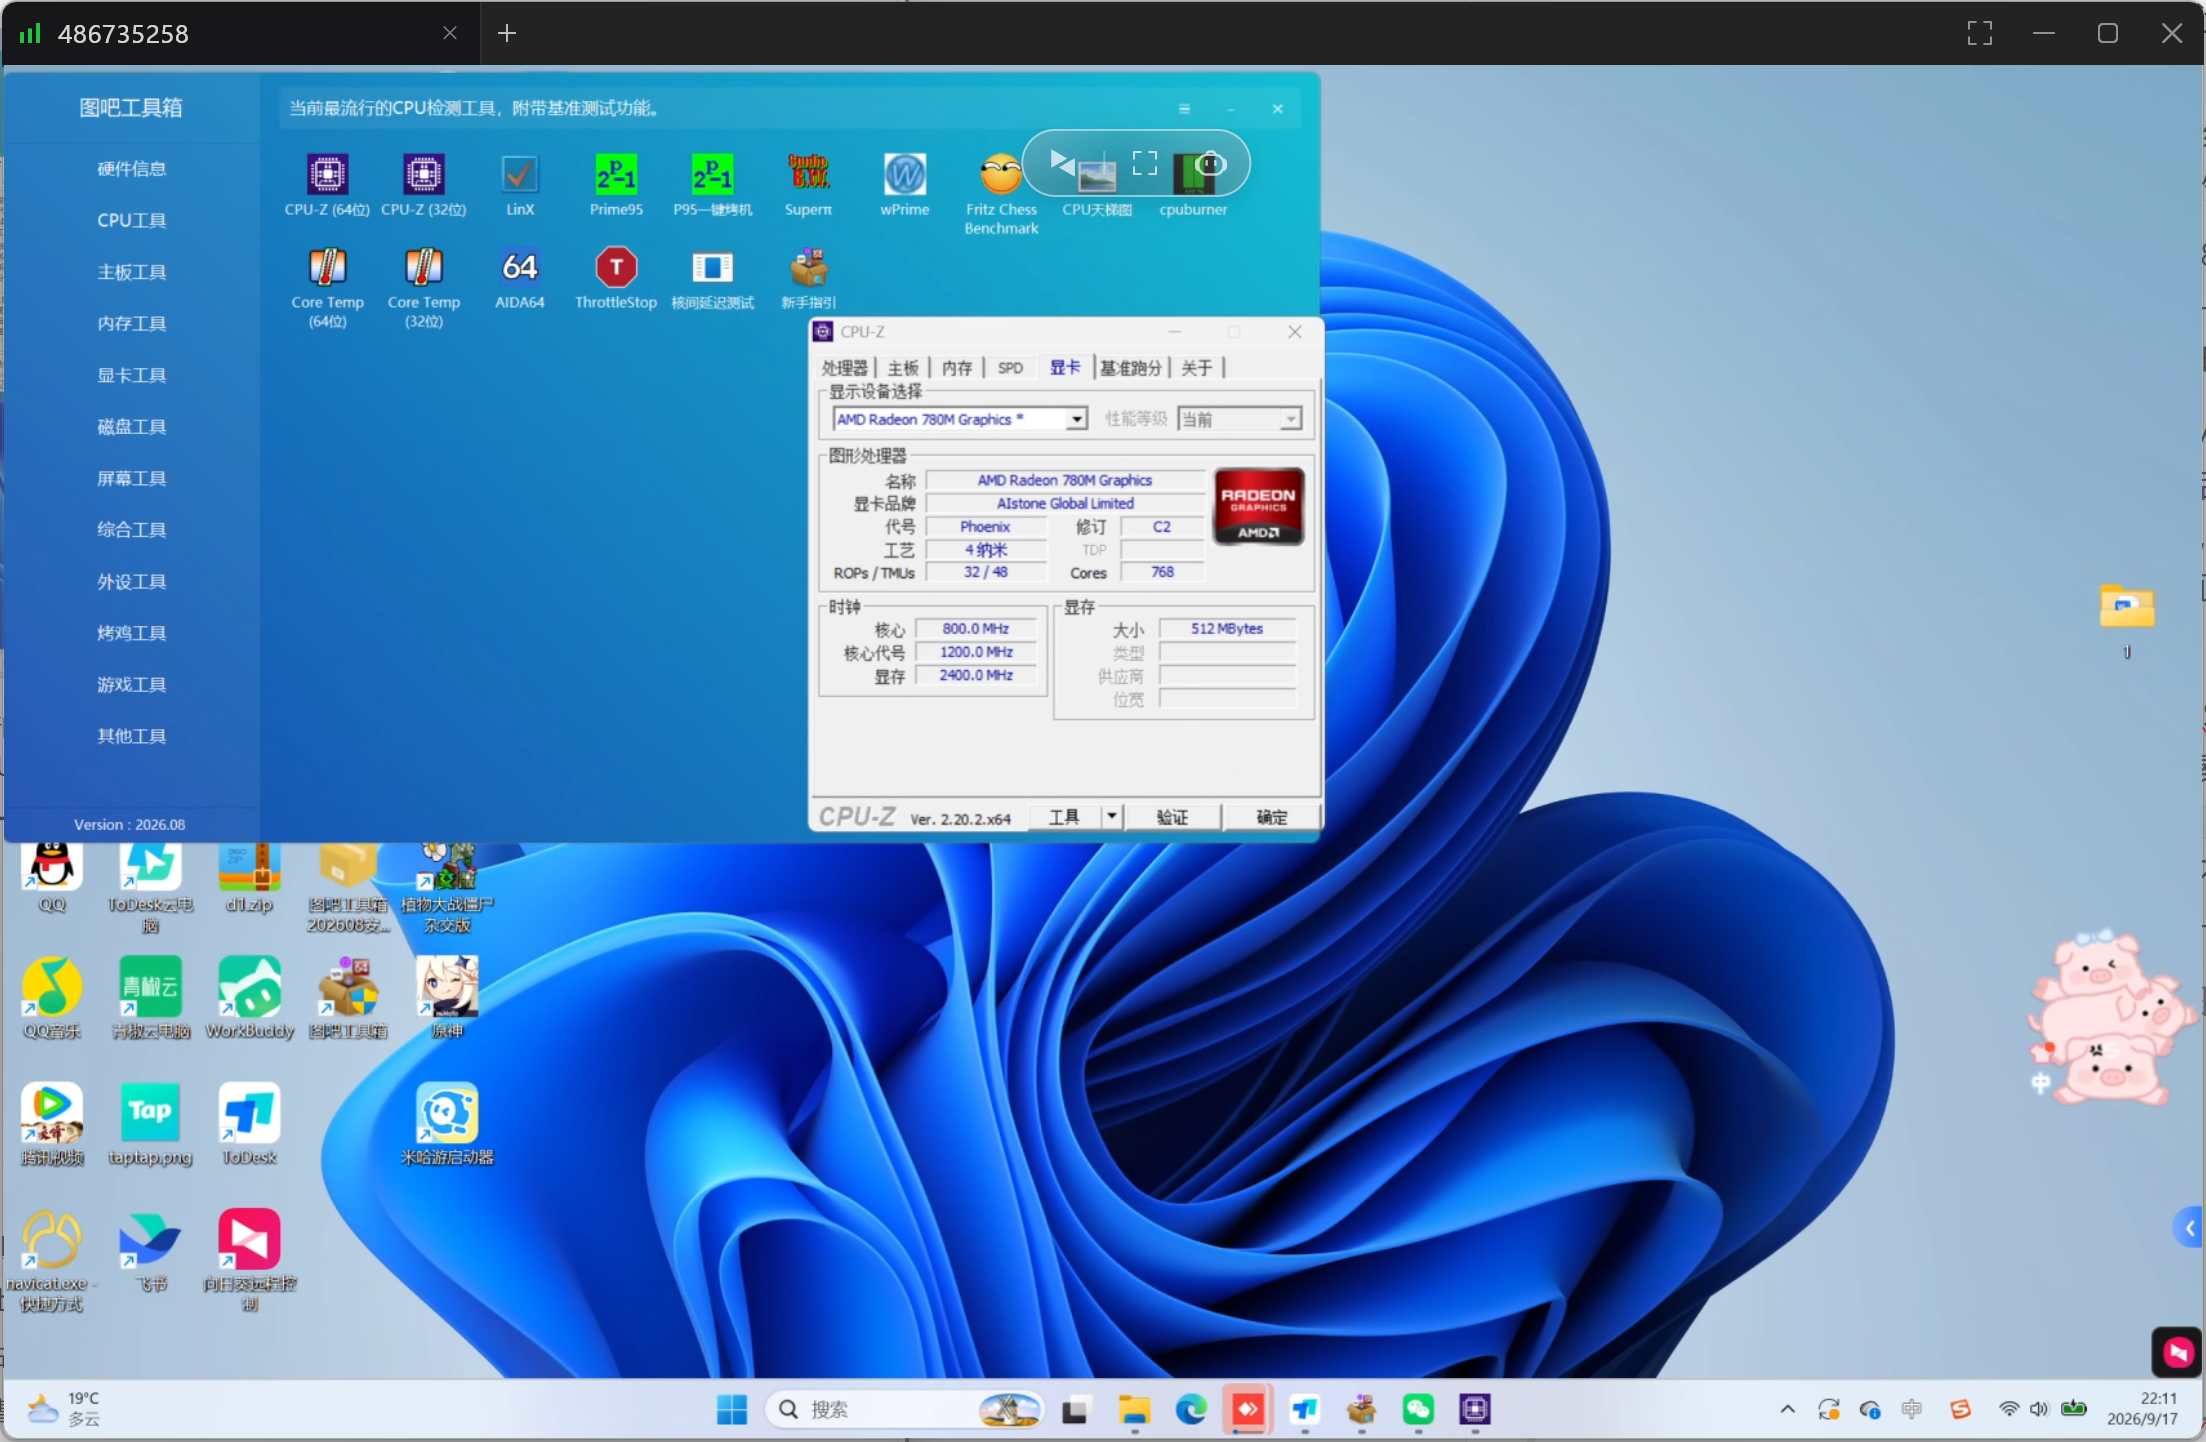Launch the wPrime benchmark

coord(904,184)
